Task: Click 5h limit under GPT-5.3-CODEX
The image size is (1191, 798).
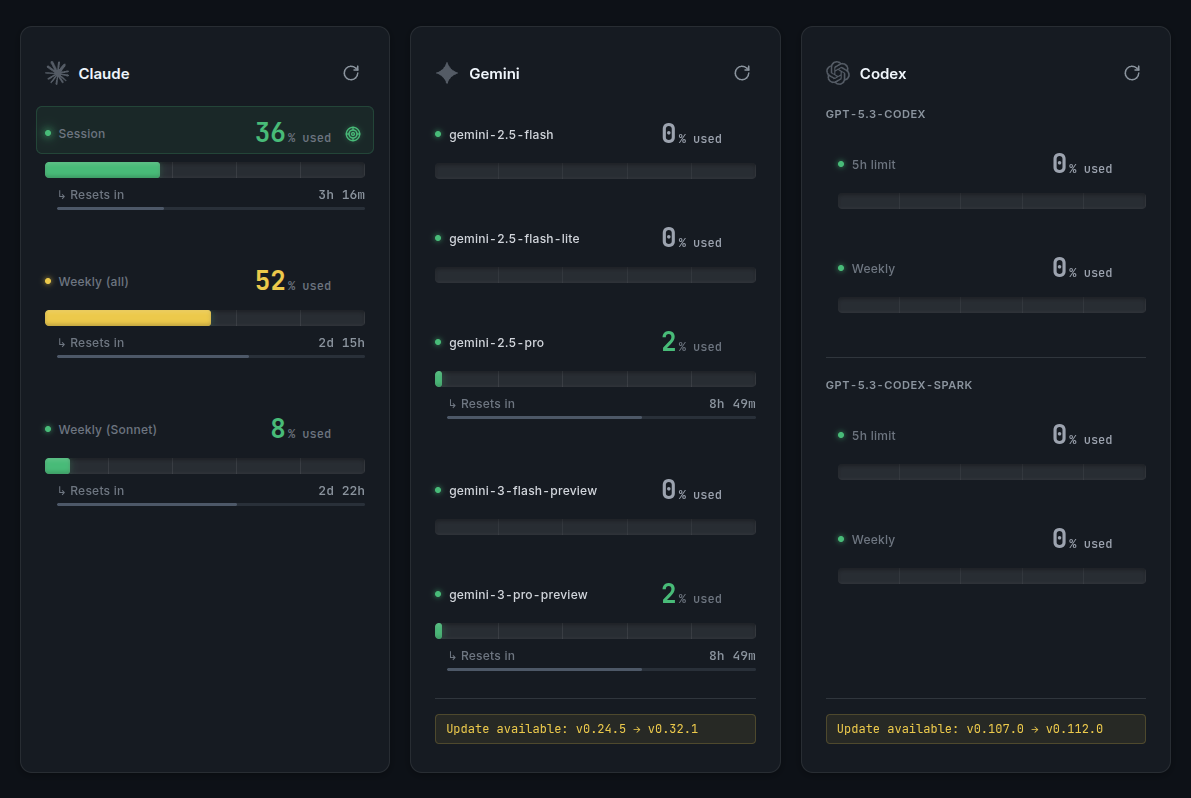Action: pyautogui.click(x=874, y=165)
